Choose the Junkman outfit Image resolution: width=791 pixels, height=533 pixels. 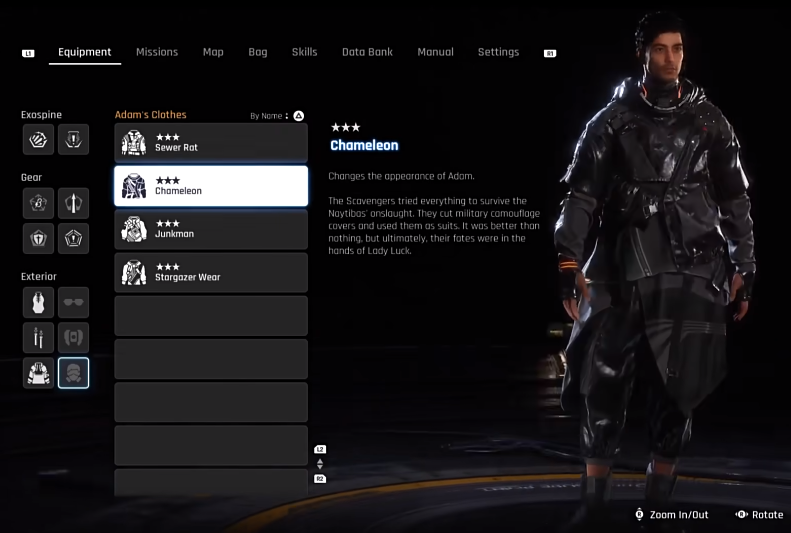click(x=211, y=229)
